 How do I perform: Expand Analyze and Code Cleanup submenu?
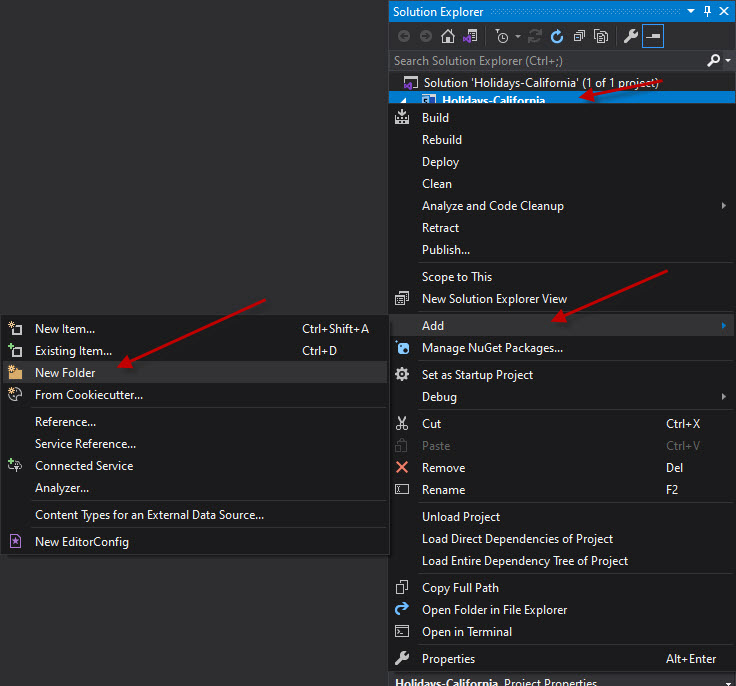point(562,206)
